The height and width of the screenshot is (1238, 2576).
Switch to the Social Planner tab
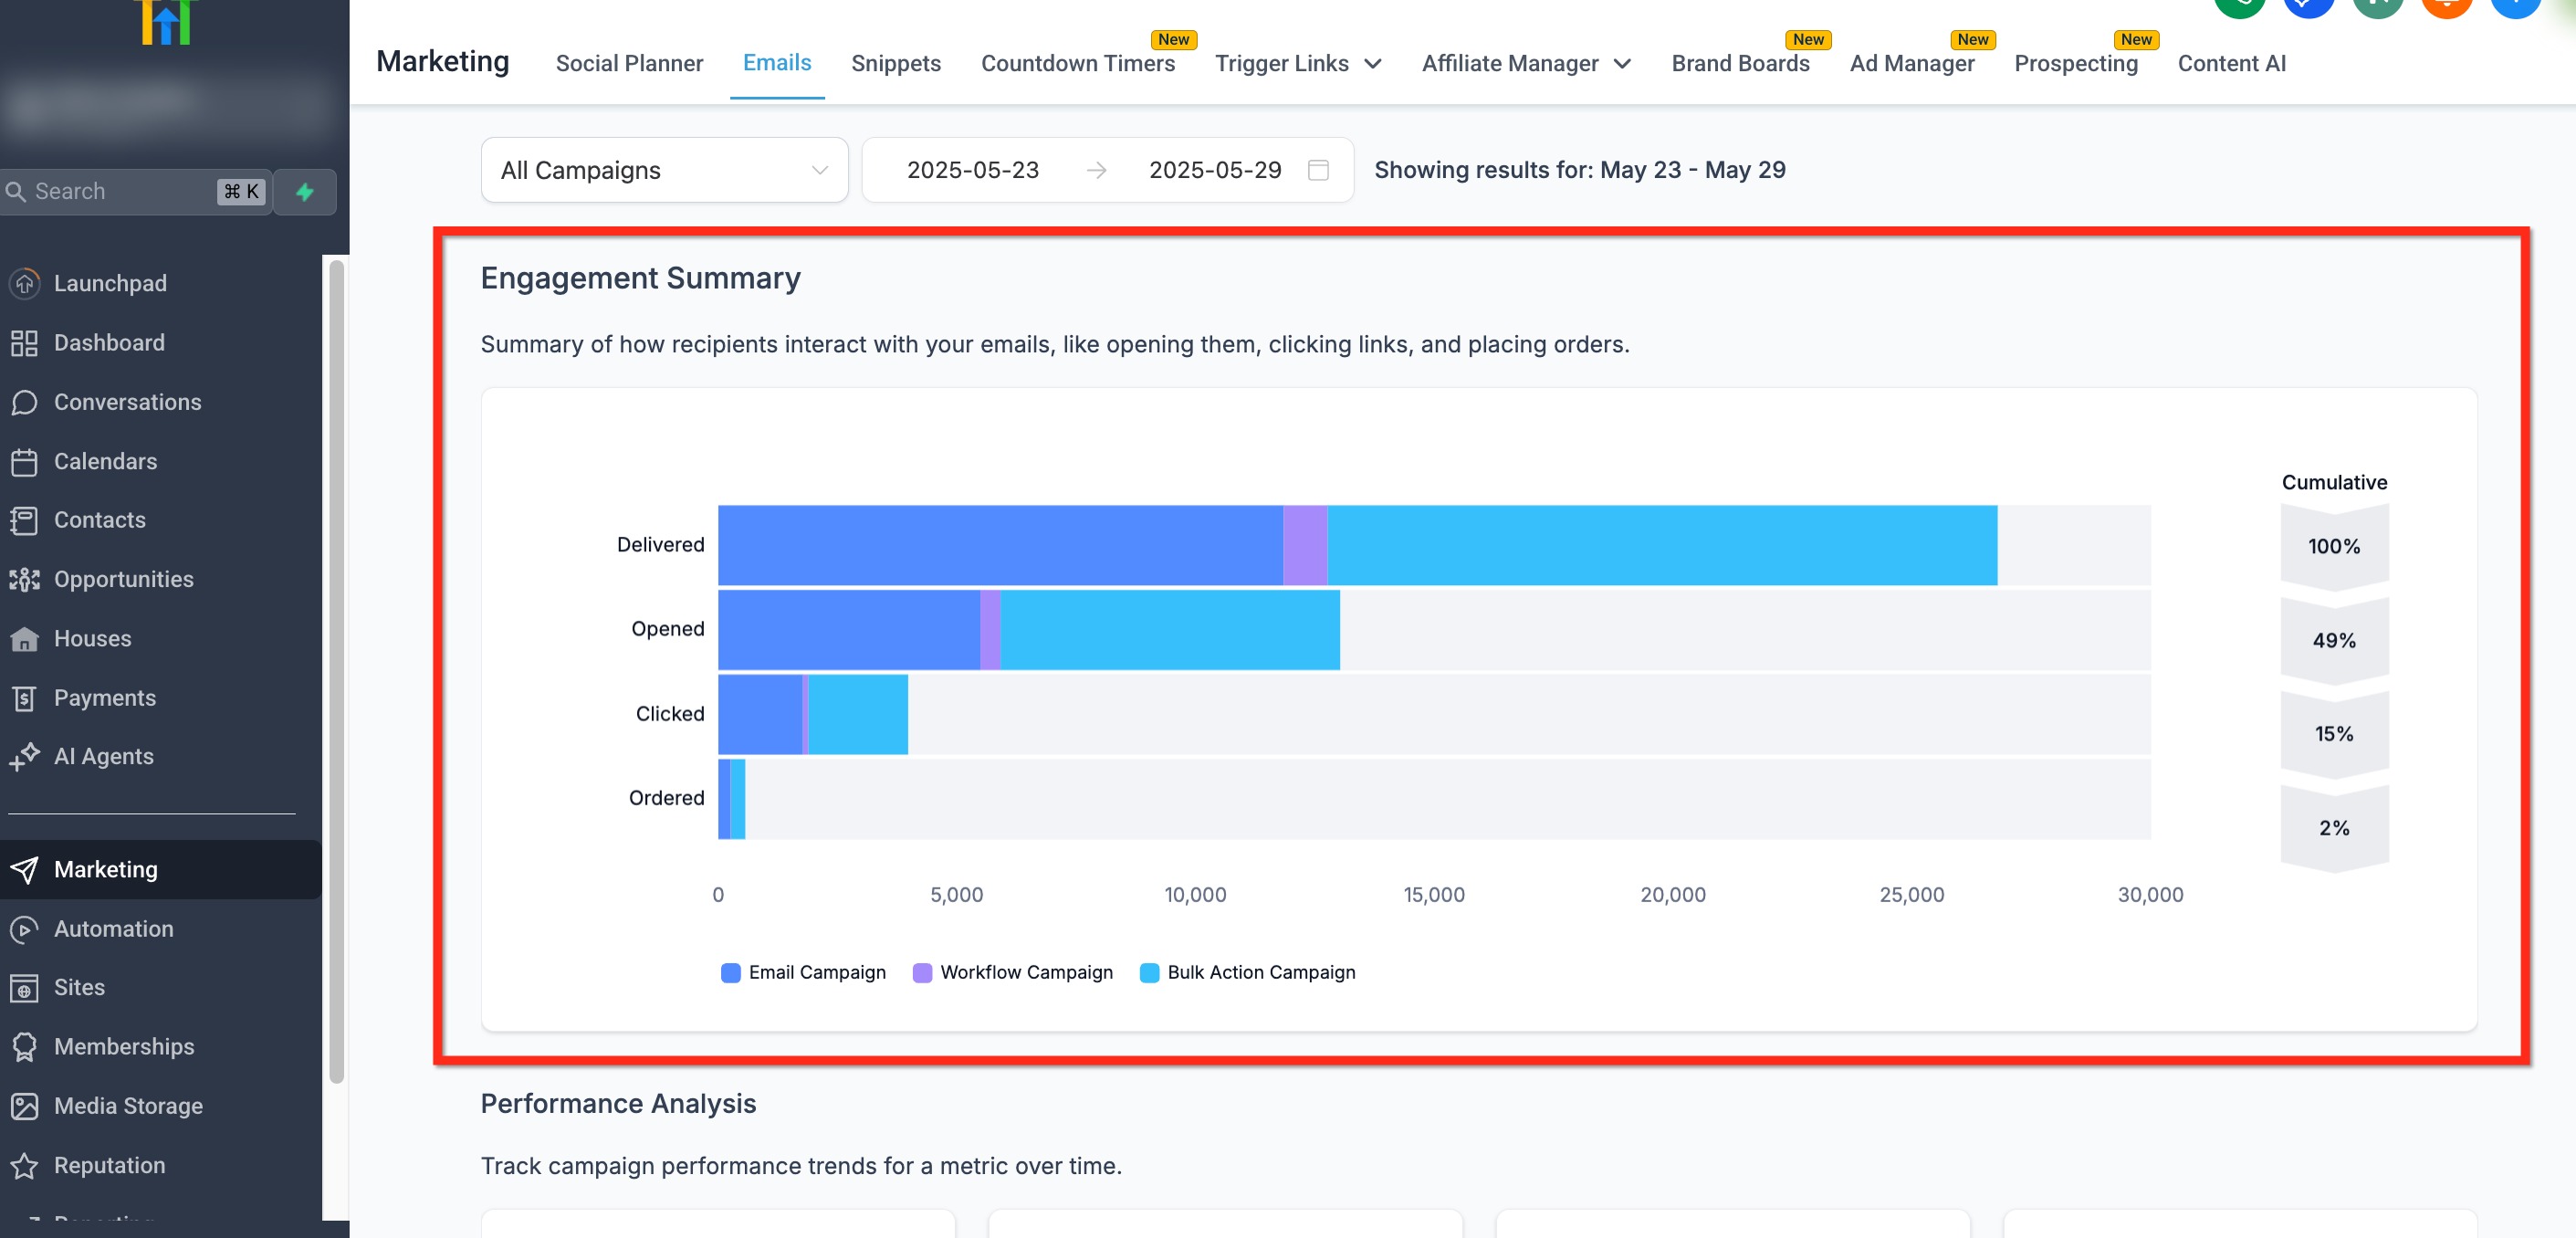tap(629, 63)
